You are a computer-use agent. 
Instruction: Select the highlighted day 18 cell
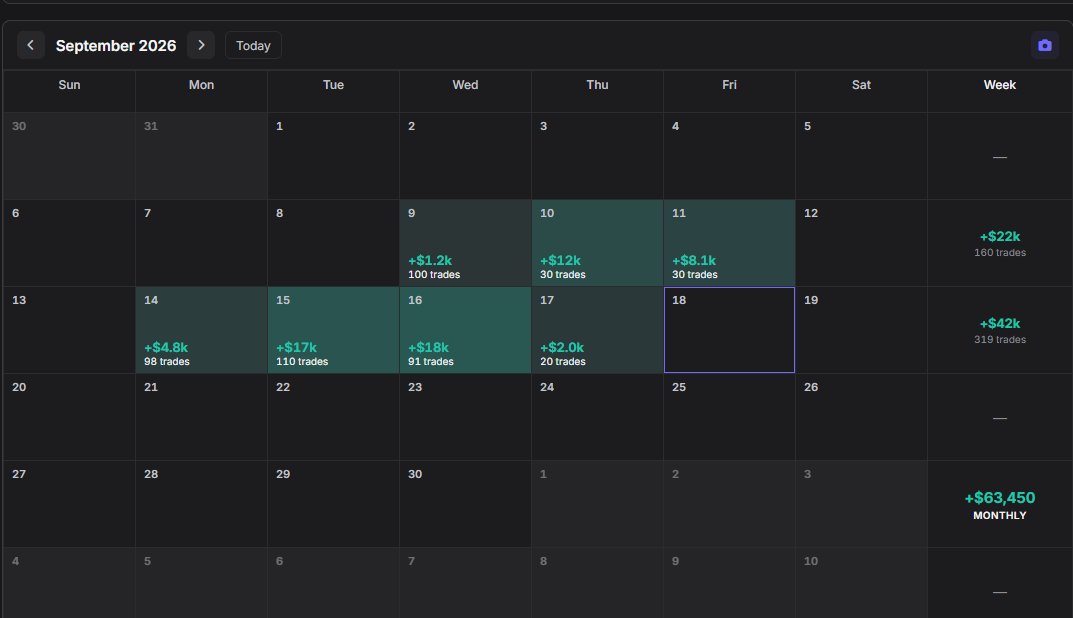tap(729, 330)
